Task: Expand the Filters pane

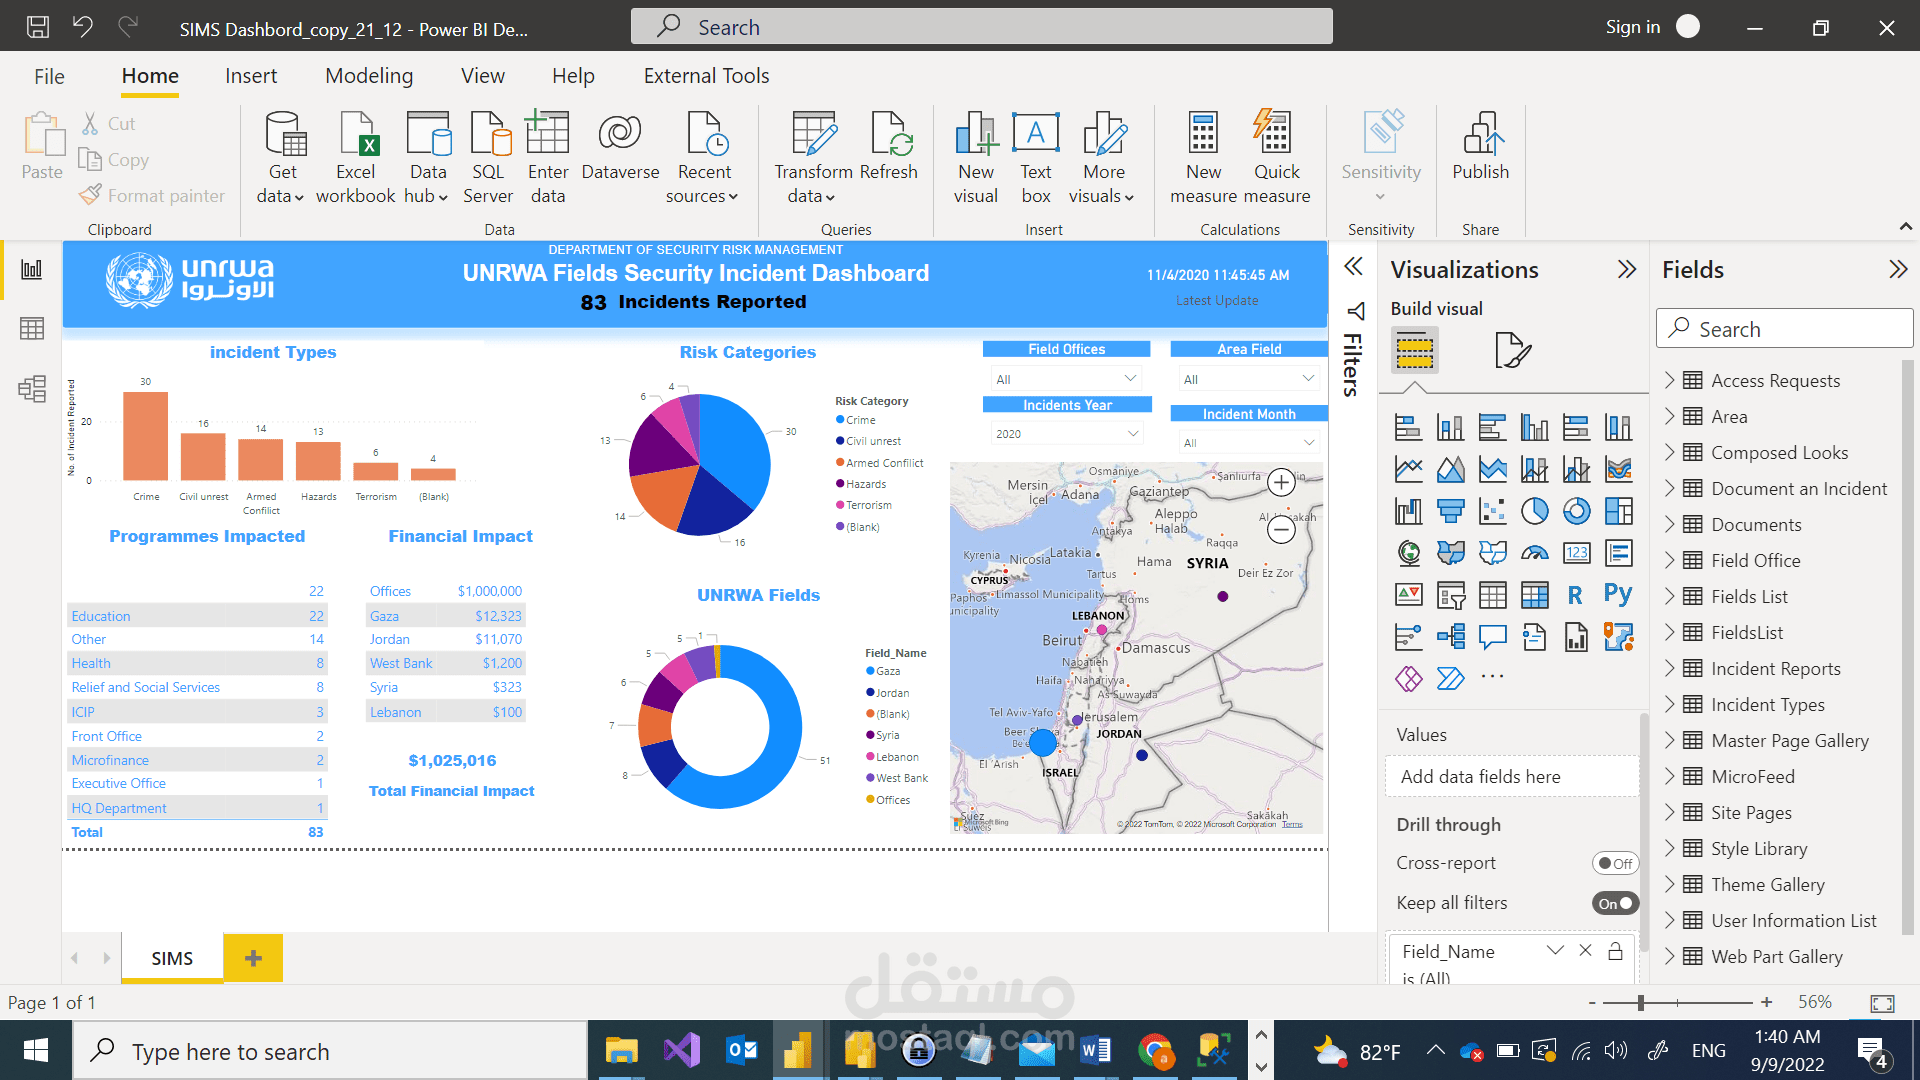Action: (x=1353, y=266)
